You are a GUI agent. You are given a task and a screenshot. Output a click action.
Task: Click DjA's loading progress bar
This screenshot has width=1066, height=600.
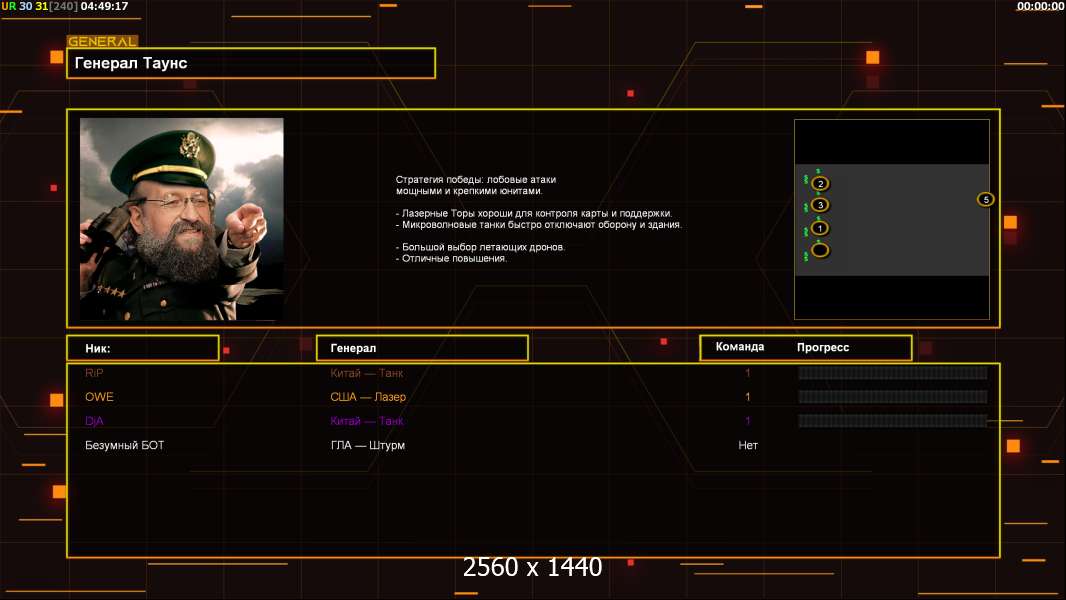(893, 421)
